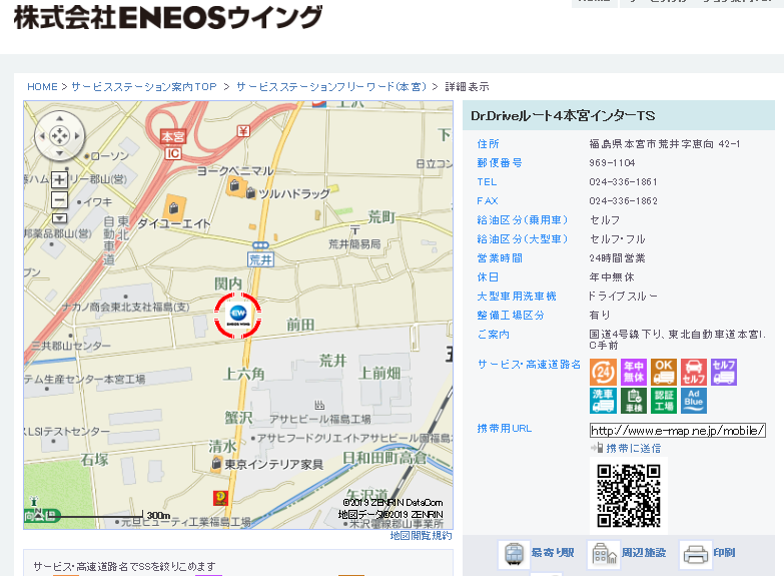
Task: Click the green 認証工場 certified shop icon
Action: coord(664,401)
